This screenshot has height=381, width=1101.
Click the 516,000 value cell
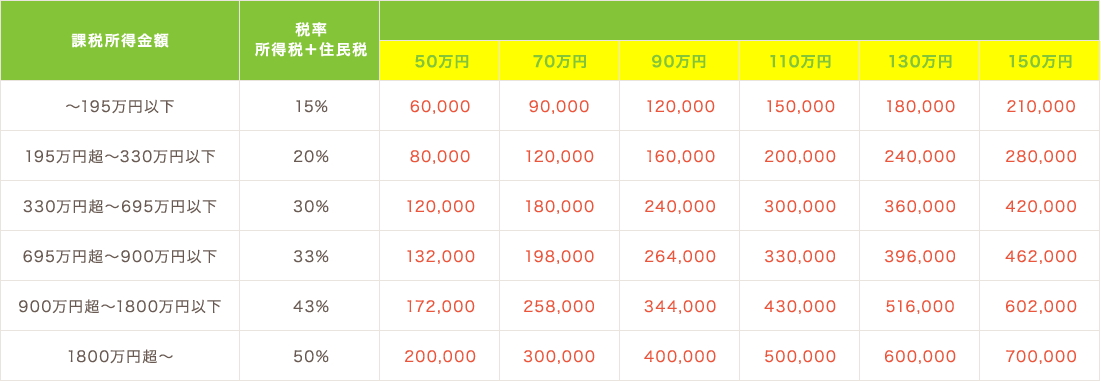[x=920, y=306]
